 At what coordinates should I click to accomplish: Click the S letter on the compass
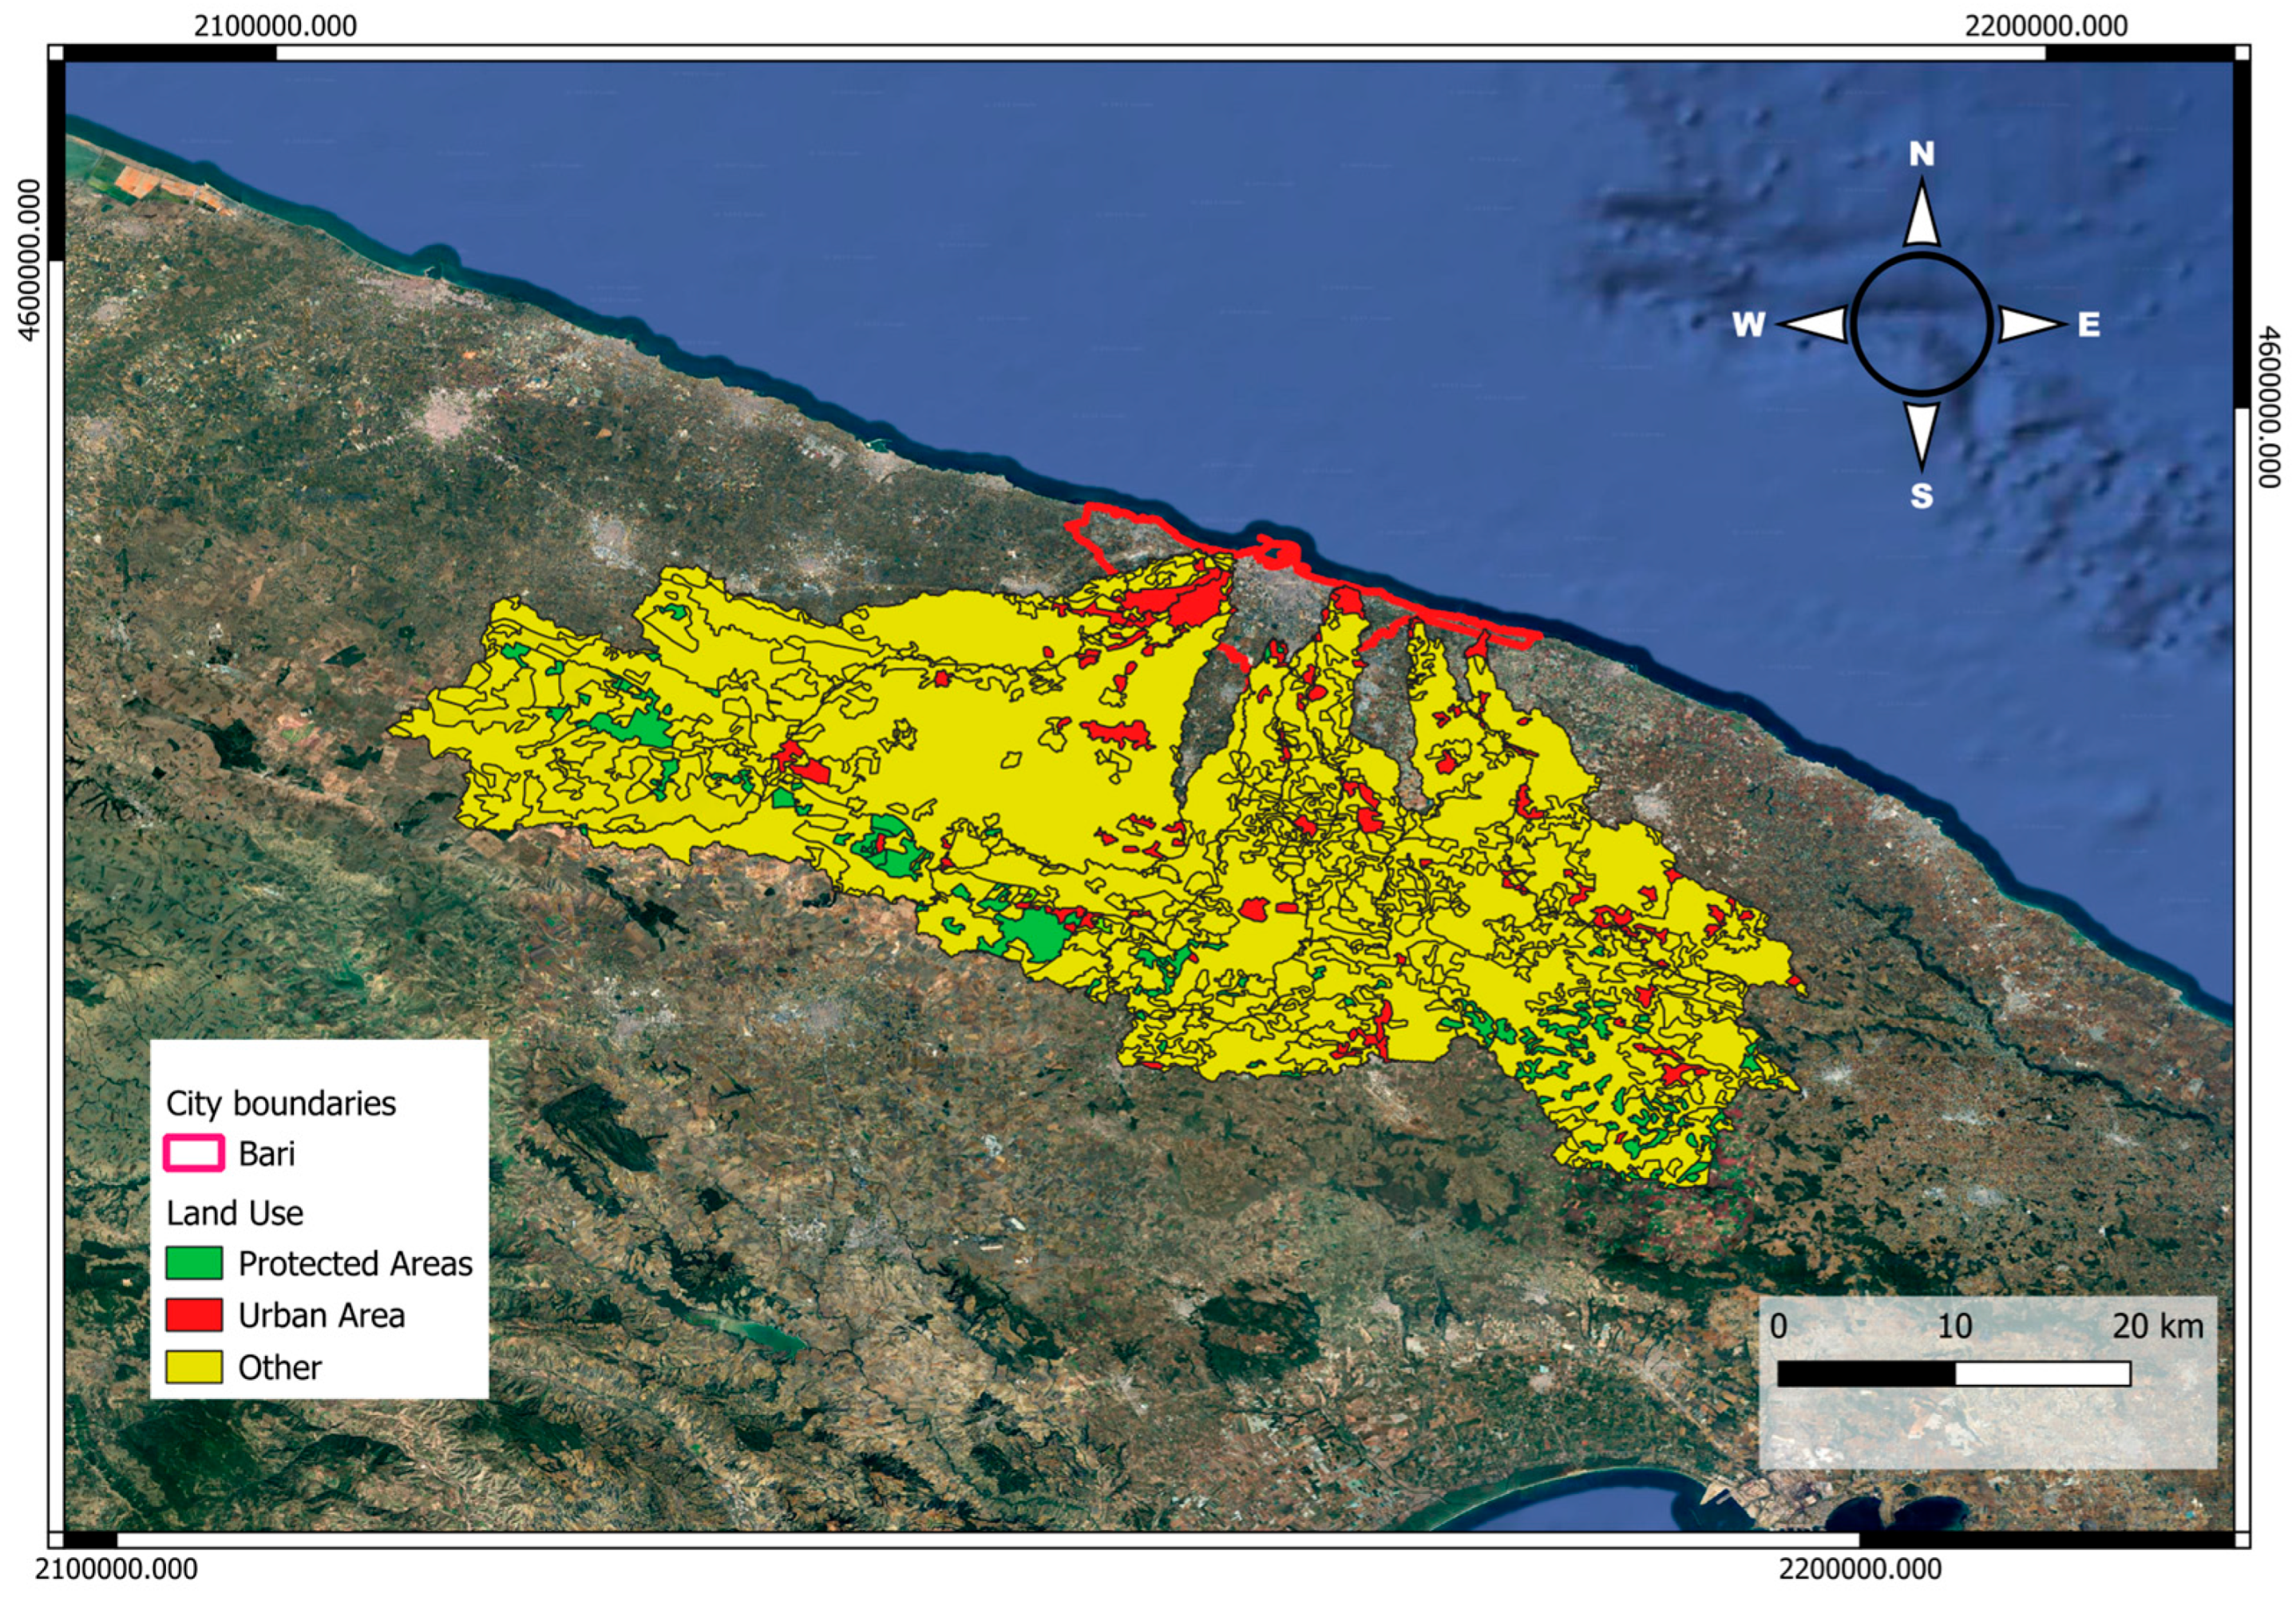[1921, 496]
